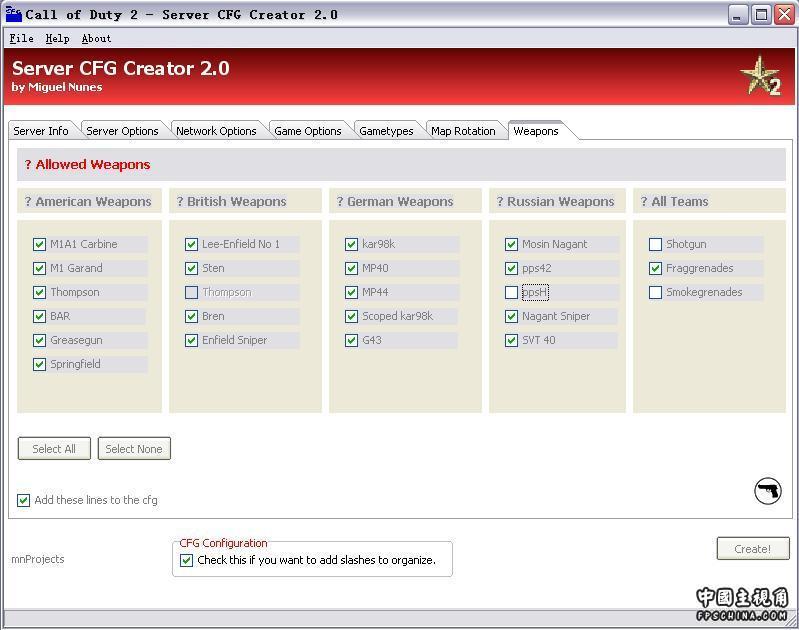799x630 pixels.
Task: Open the File menu
Action: [x=21, y=39]
